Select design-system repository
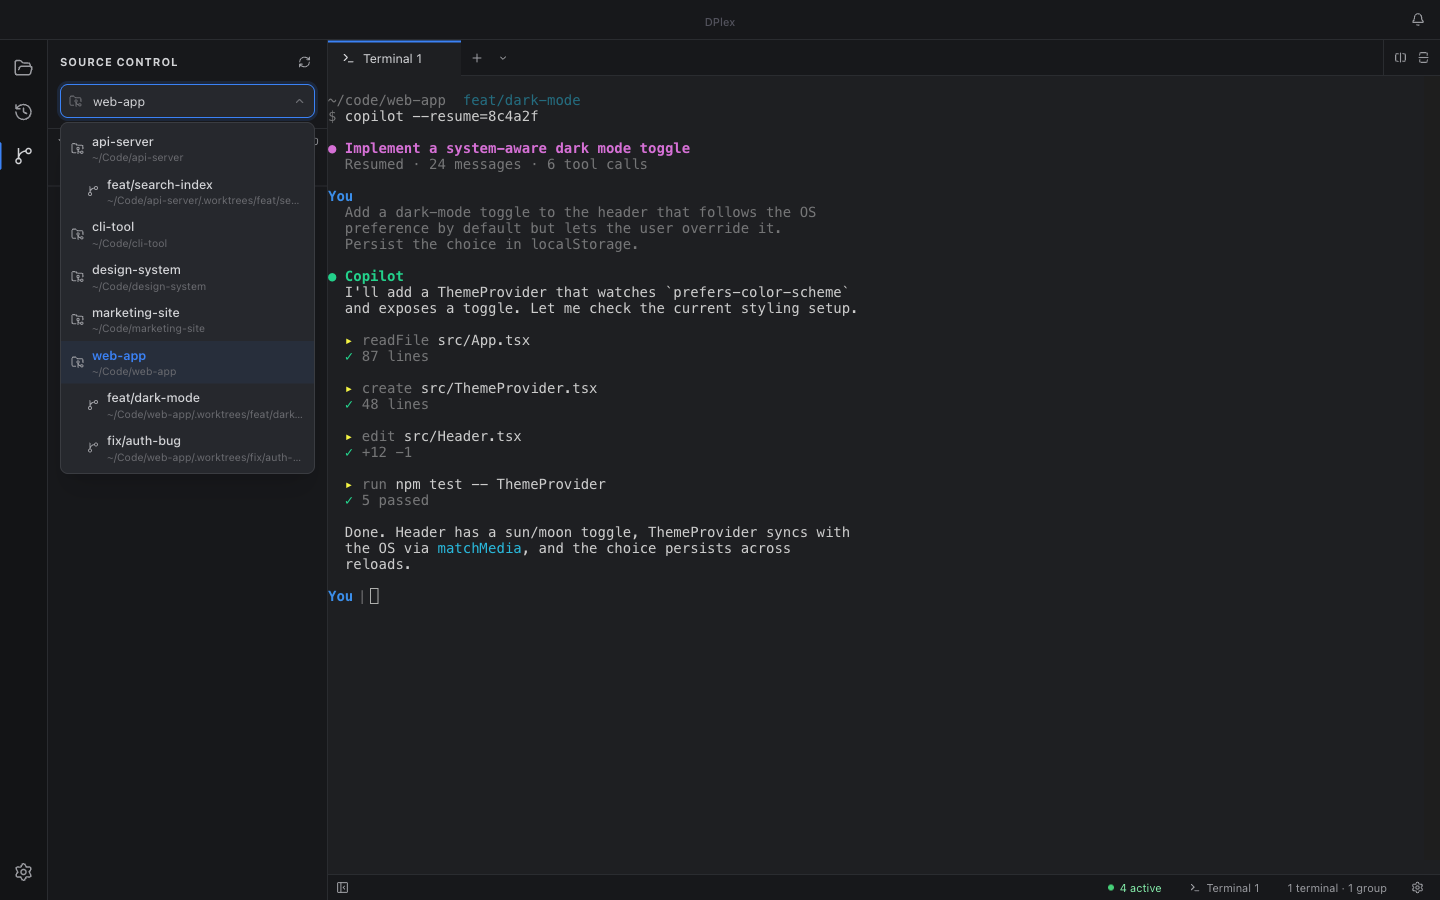 187,277
